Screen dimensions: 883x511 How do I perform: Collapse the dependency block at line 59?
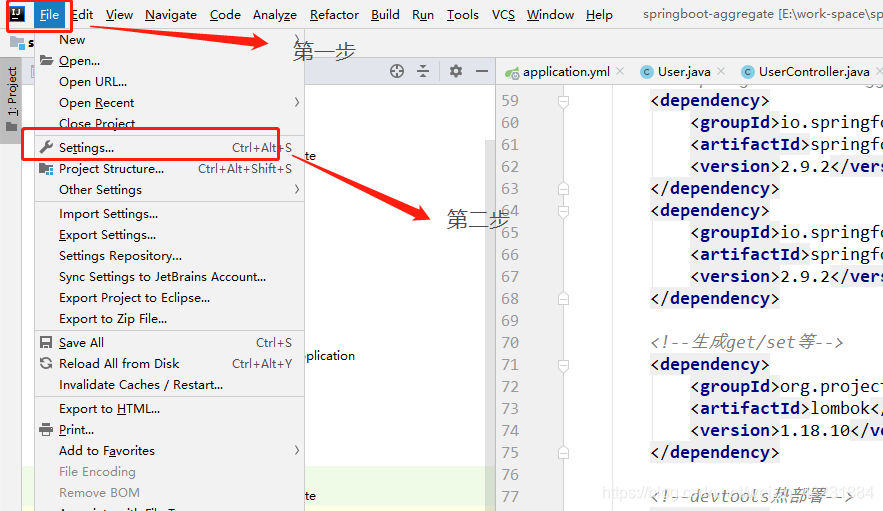point(563,101)
